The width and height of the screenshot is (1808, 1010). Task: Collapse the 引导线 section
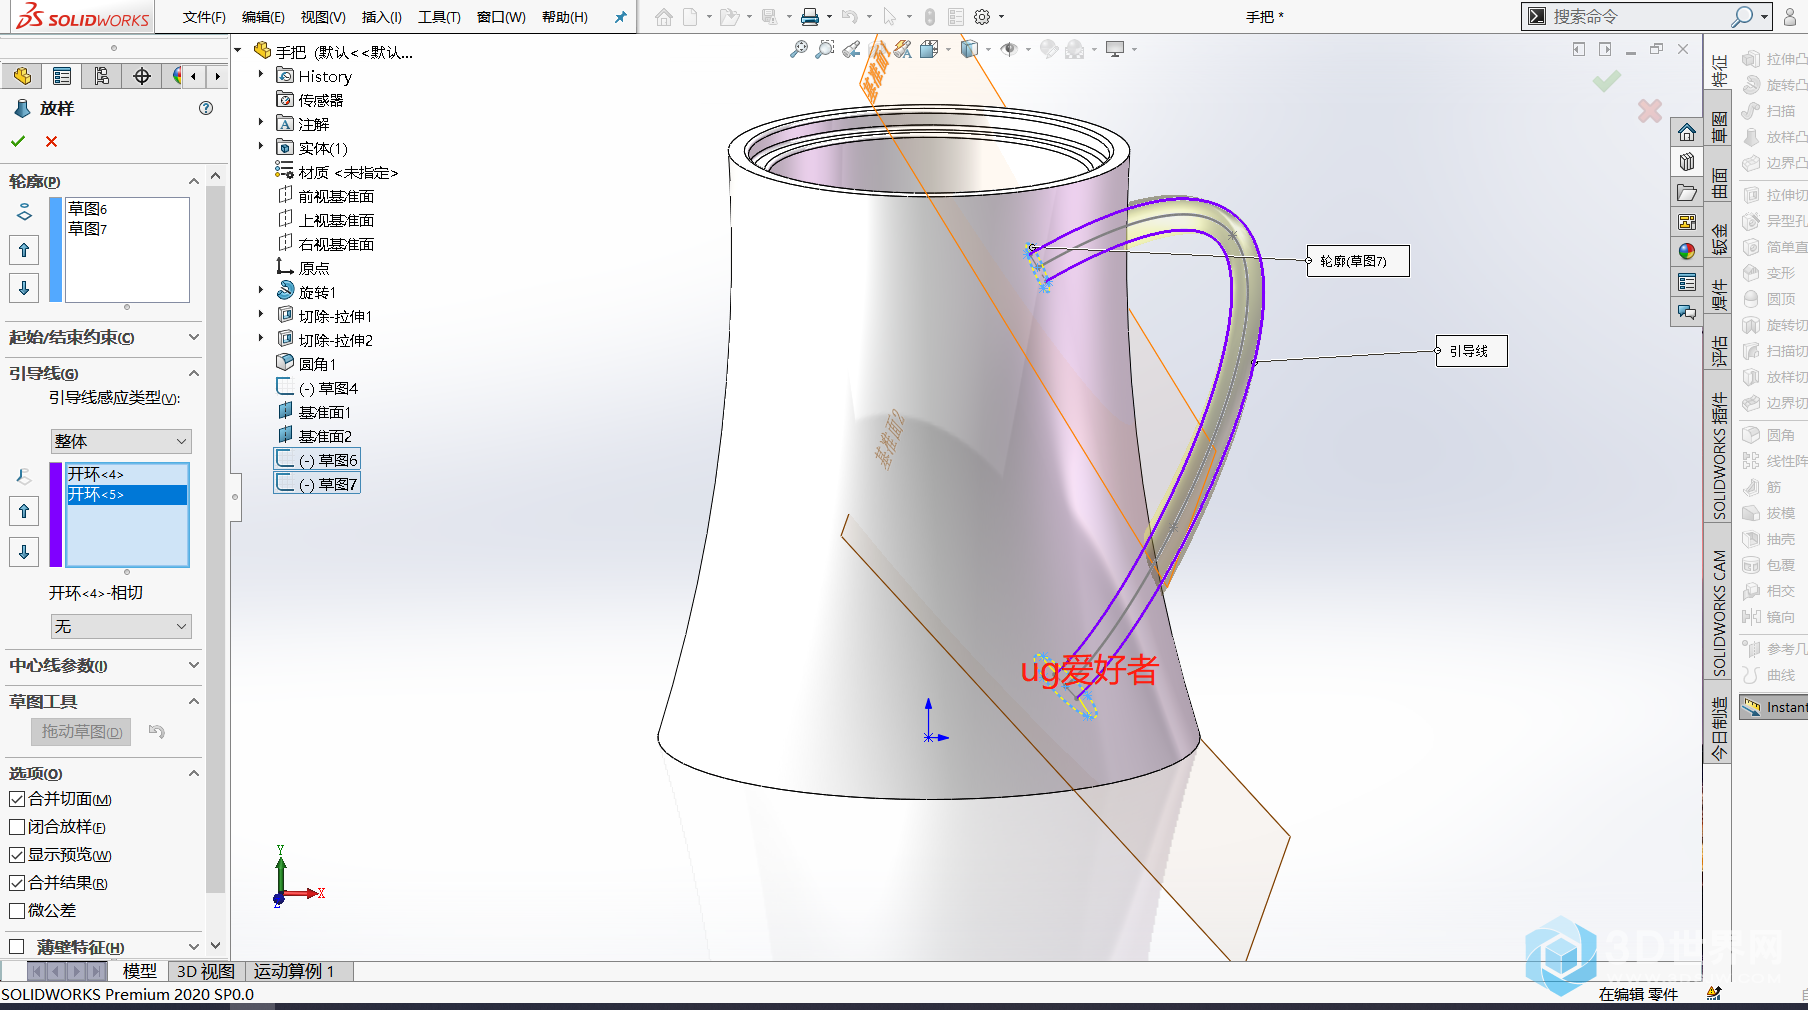[x=194, y=373]
